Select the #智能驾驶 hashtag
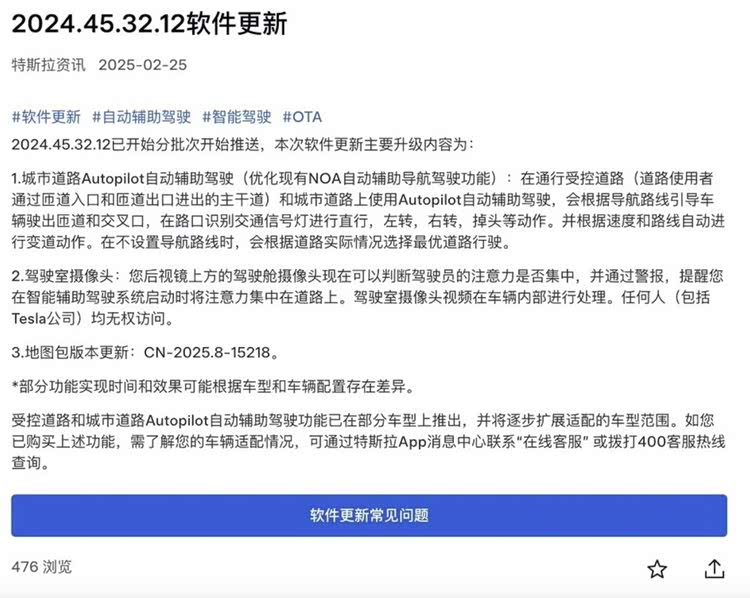 coord(236,117)
